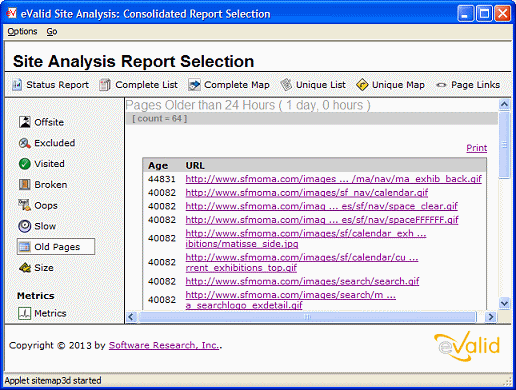Click the Slow clock icon
This screenshot has height=390, width=516.
(25, 226)
